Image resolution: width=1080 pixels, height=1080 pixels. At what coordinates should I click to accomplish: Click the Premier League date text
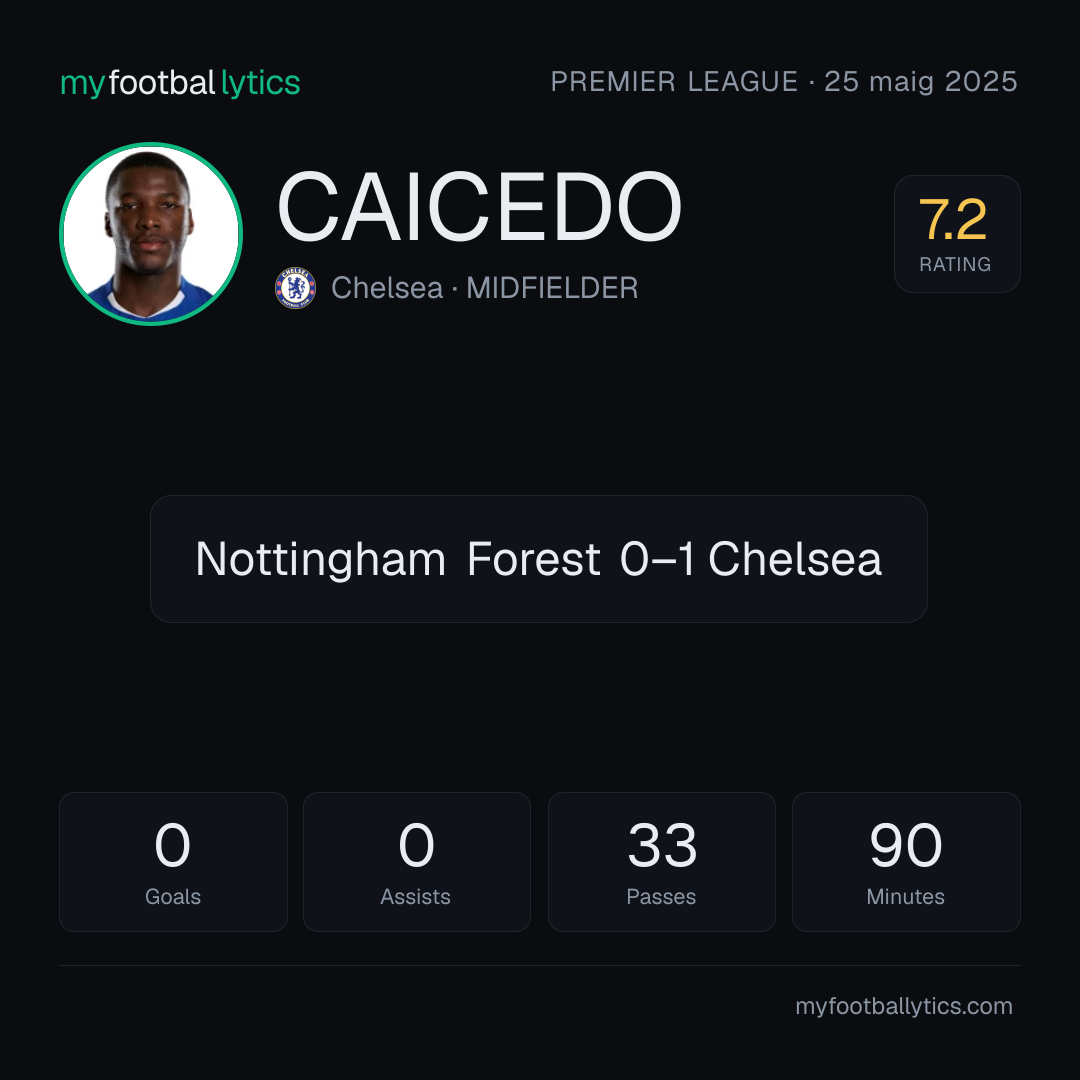(784, 82)
